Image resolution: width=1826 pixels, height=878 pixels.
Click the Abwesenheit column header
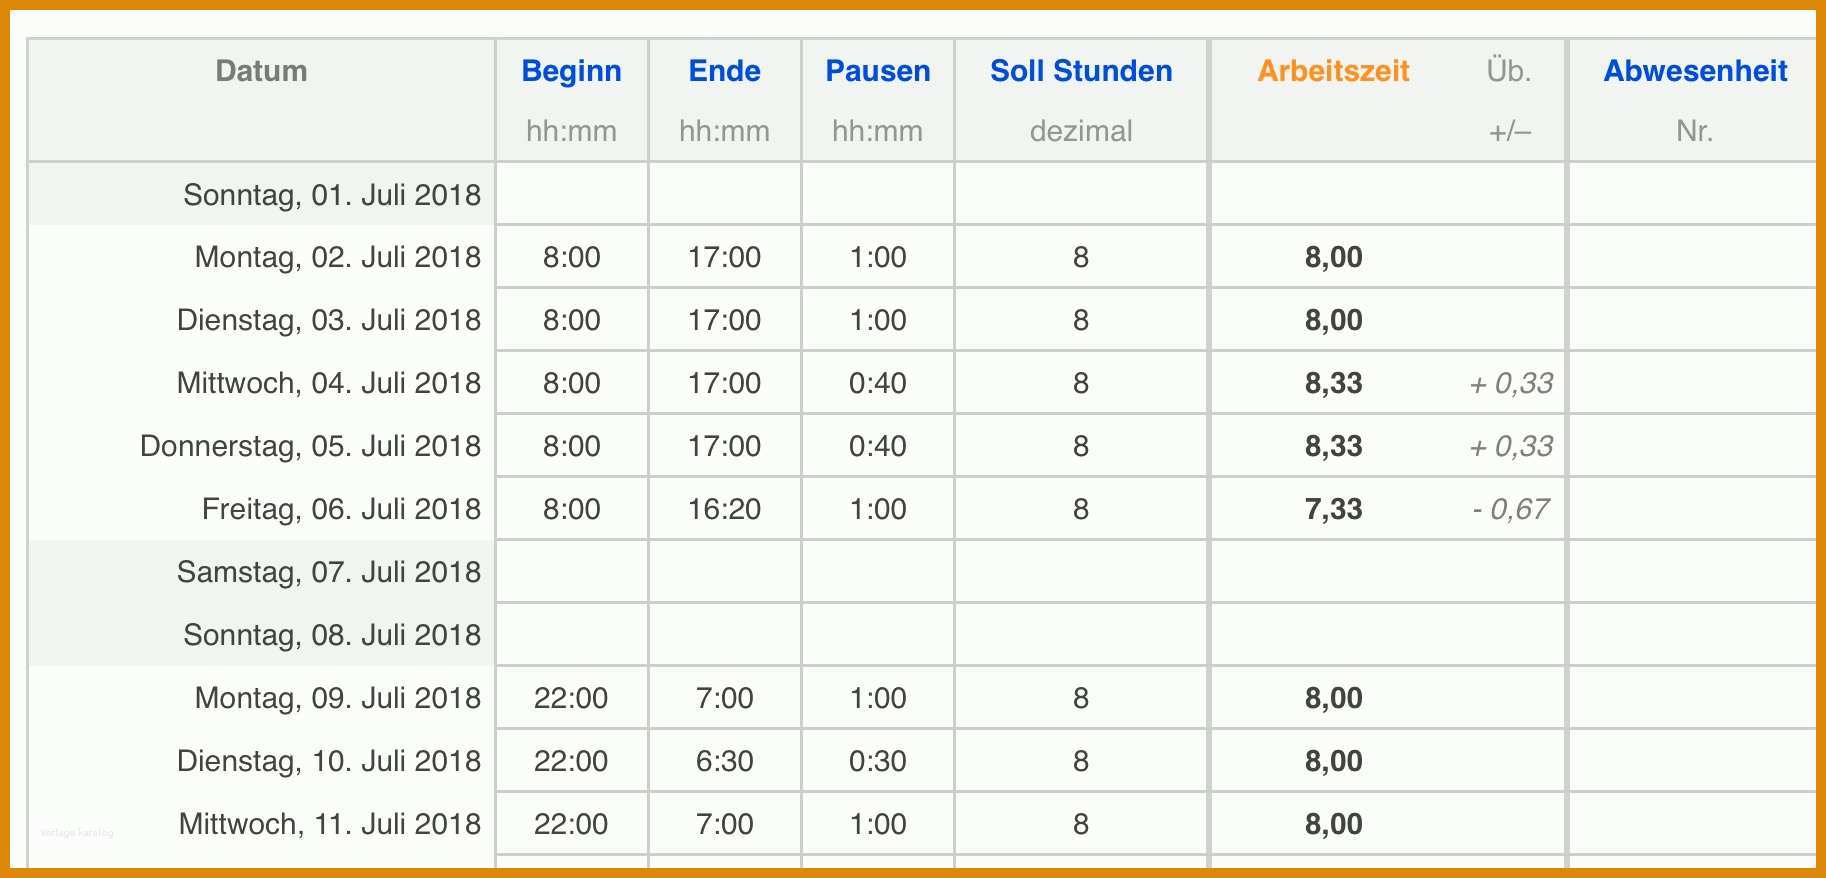tap(1695, 71)
